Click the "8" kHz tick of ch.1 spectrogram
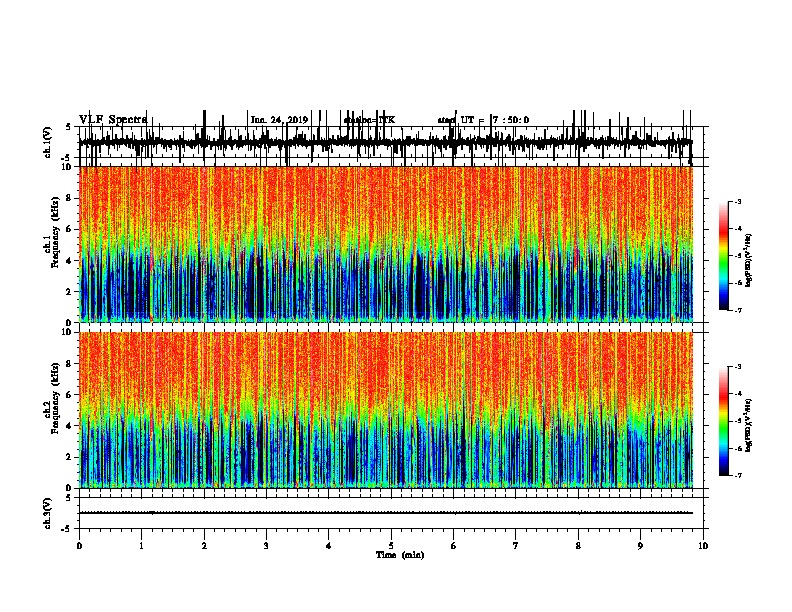 tap(69, 198)
